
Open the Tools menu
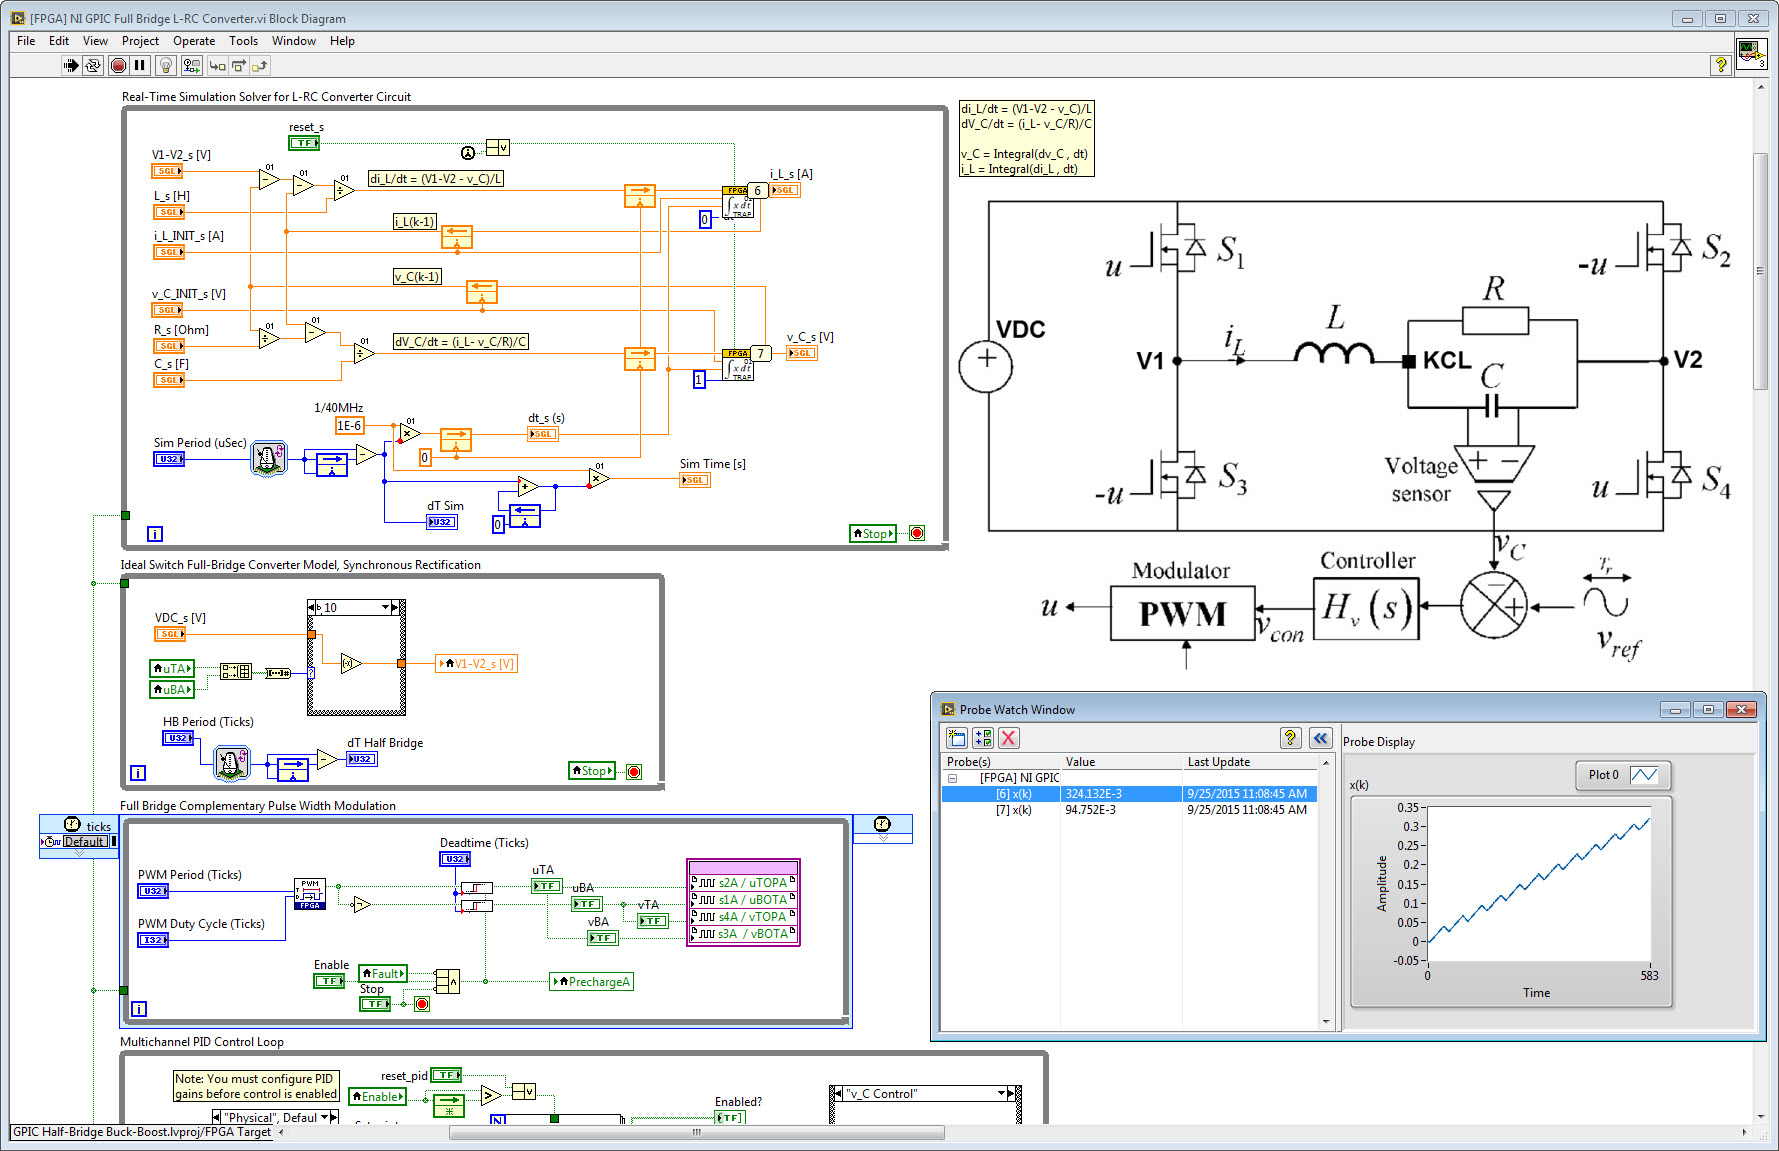pyautogui.click(x=243, y=41)
